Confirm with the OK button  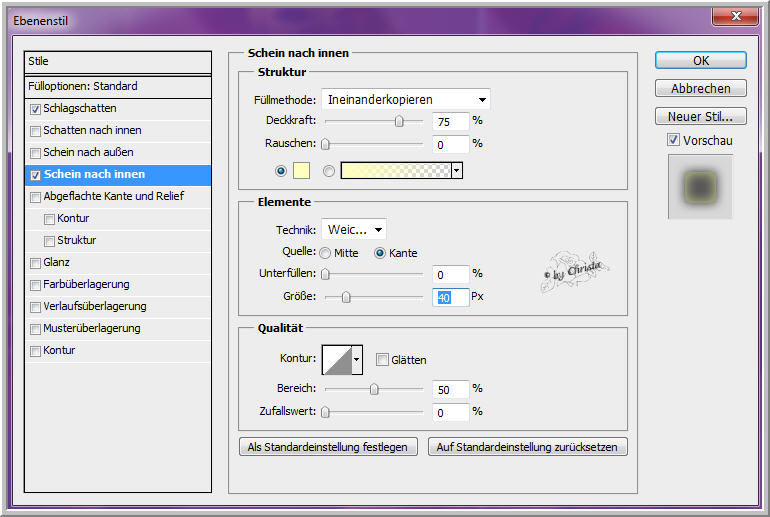coord(701,60)
